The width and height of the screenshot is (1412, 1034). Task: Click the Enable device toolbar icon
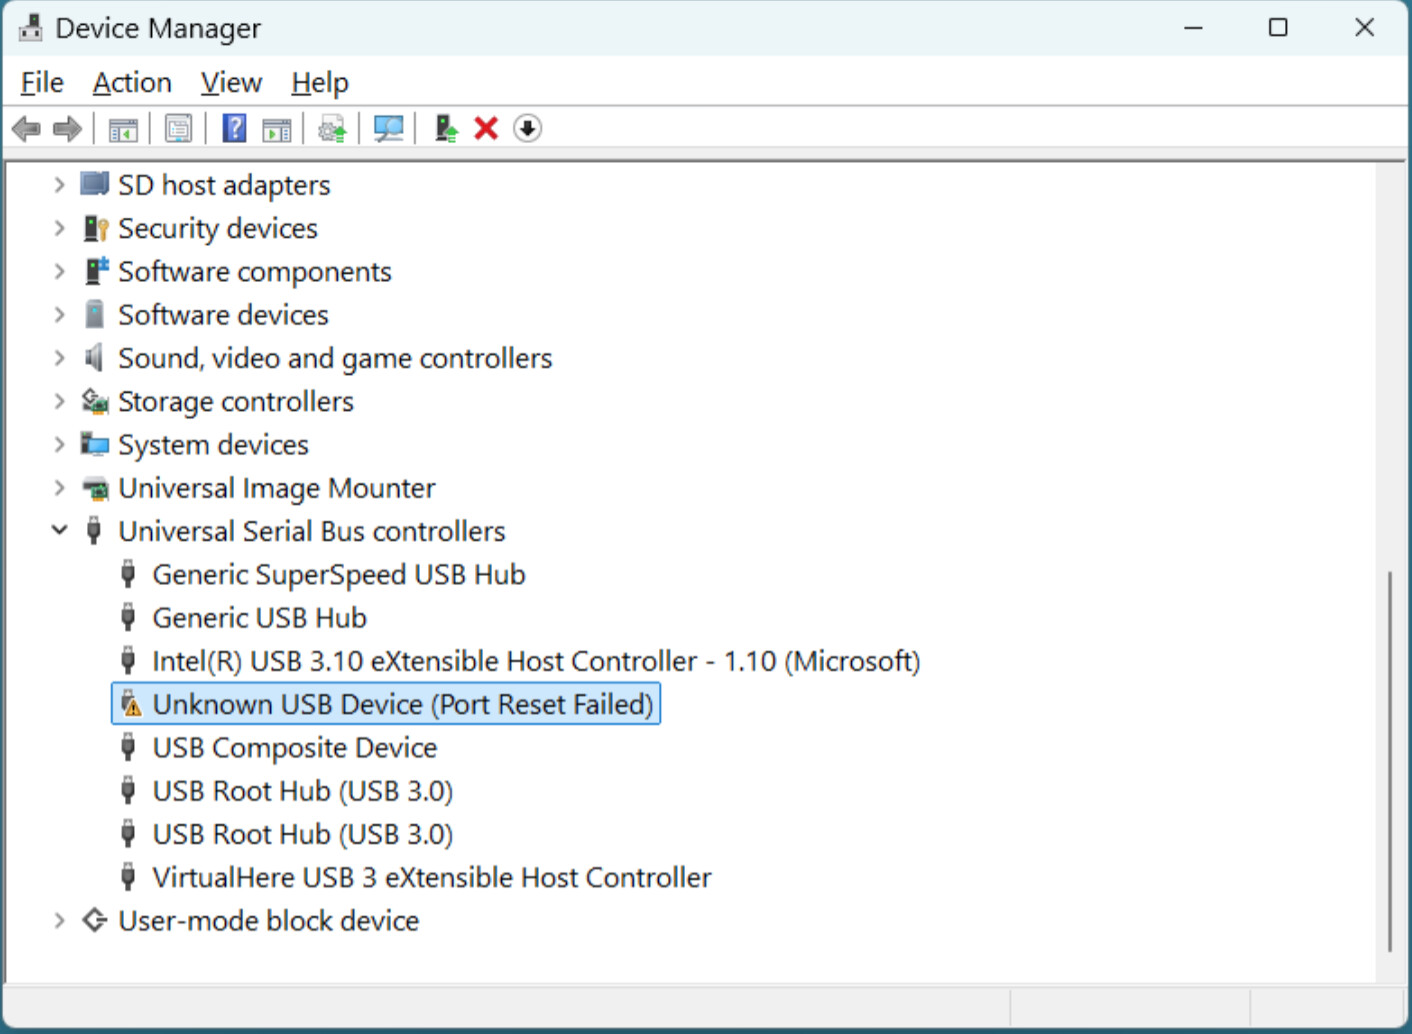tap(446, 129)
